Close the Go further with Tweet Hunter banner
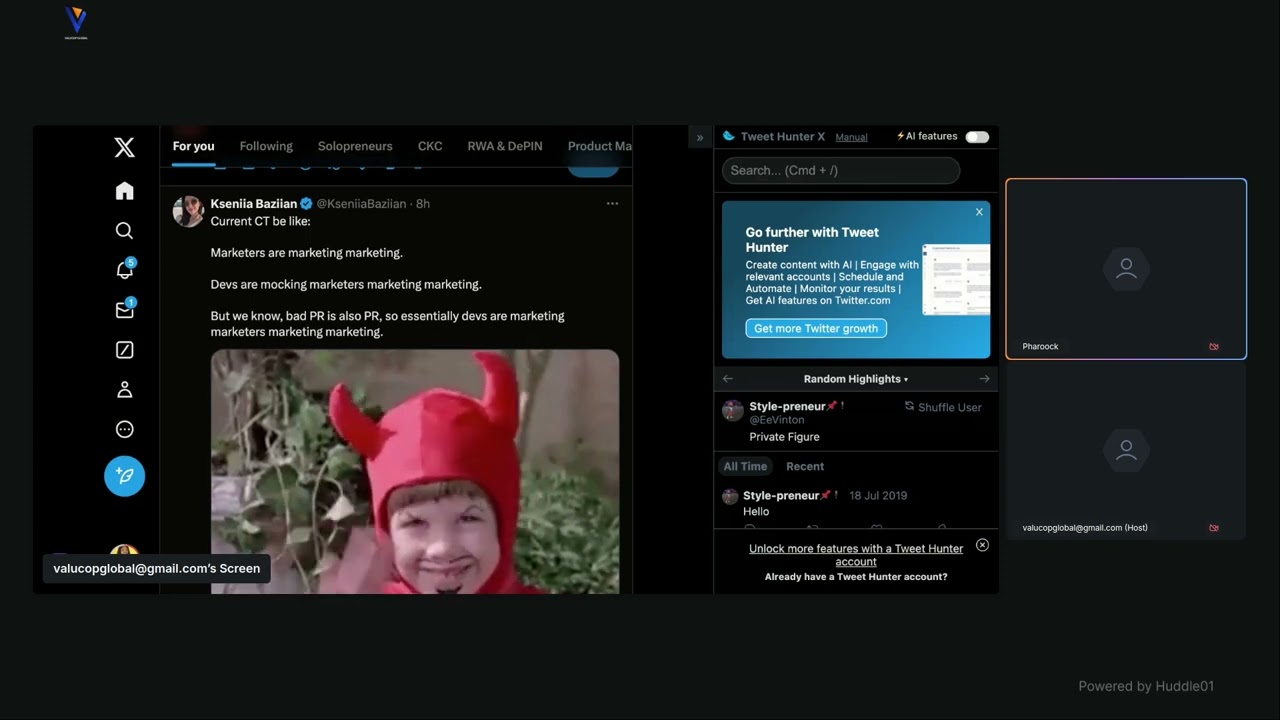 979,212
